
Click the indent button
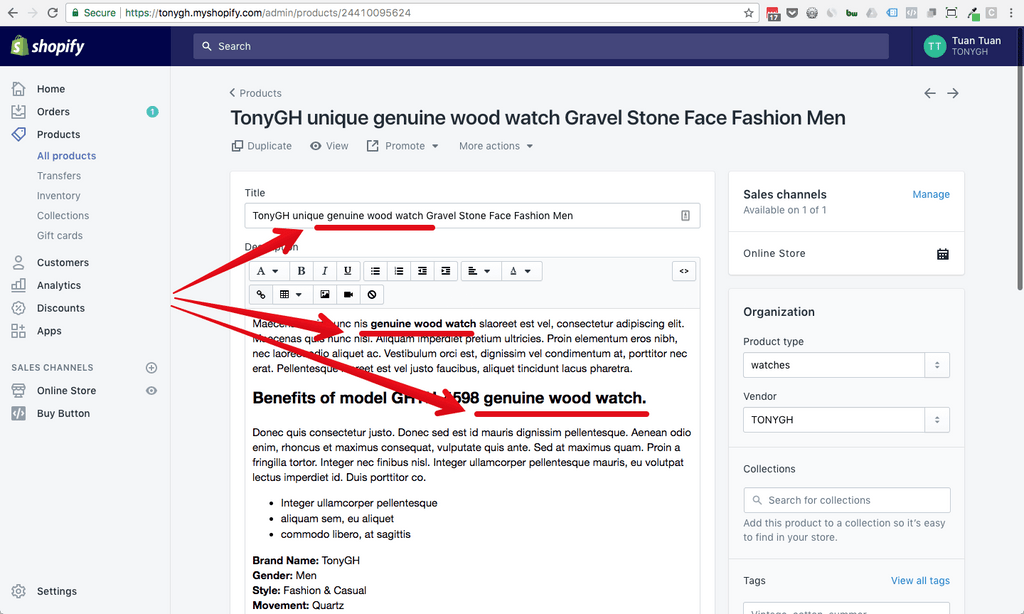click(x=445, y=271)
